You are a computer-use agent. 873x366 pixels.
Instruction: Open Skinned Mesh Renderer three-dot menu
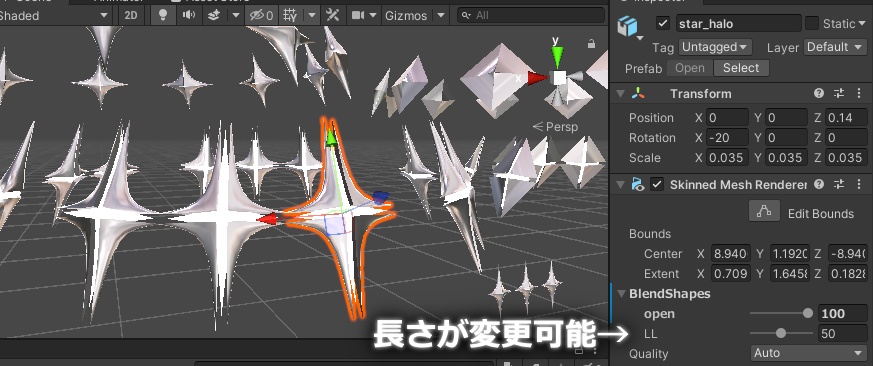pyautogui.click(x=859, y=184)
